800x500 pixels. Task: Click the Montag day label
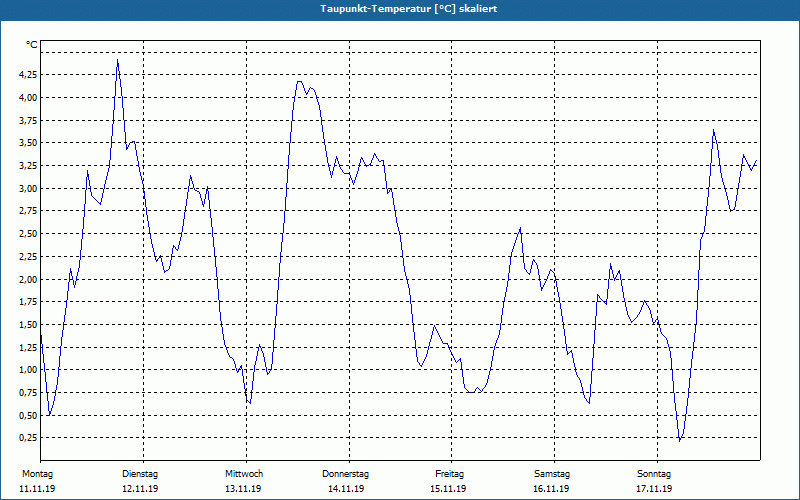(37, 474)
